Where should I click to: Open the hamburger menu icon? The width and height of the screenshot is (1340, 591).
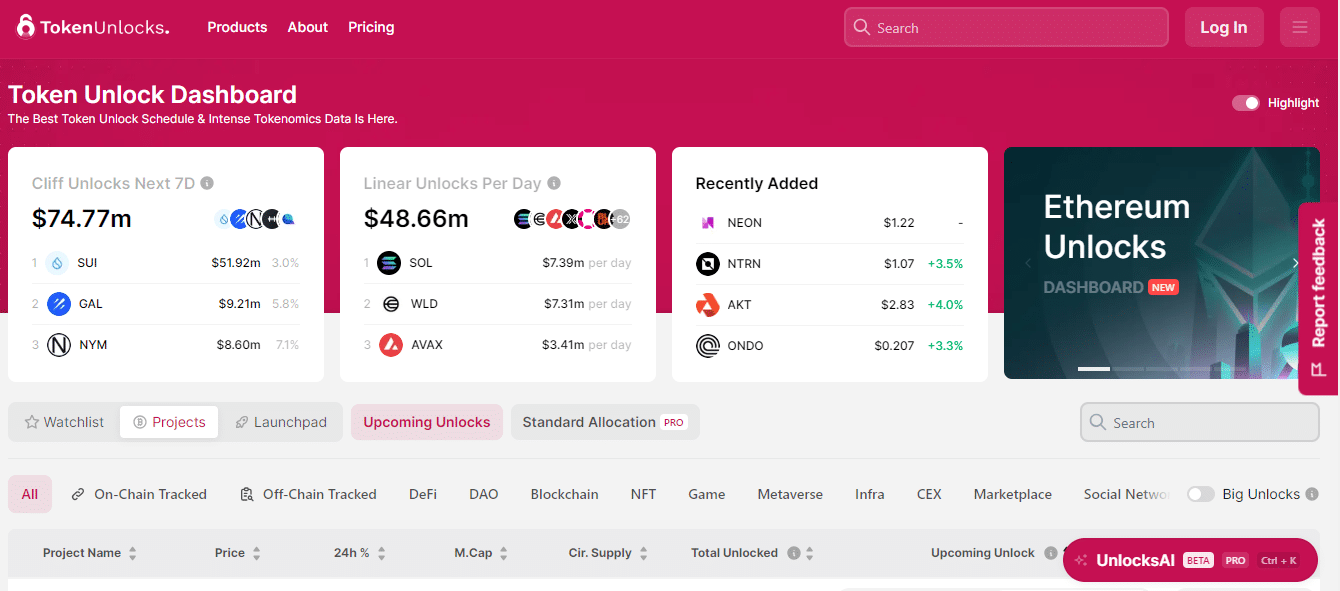tap(1300, 27)
